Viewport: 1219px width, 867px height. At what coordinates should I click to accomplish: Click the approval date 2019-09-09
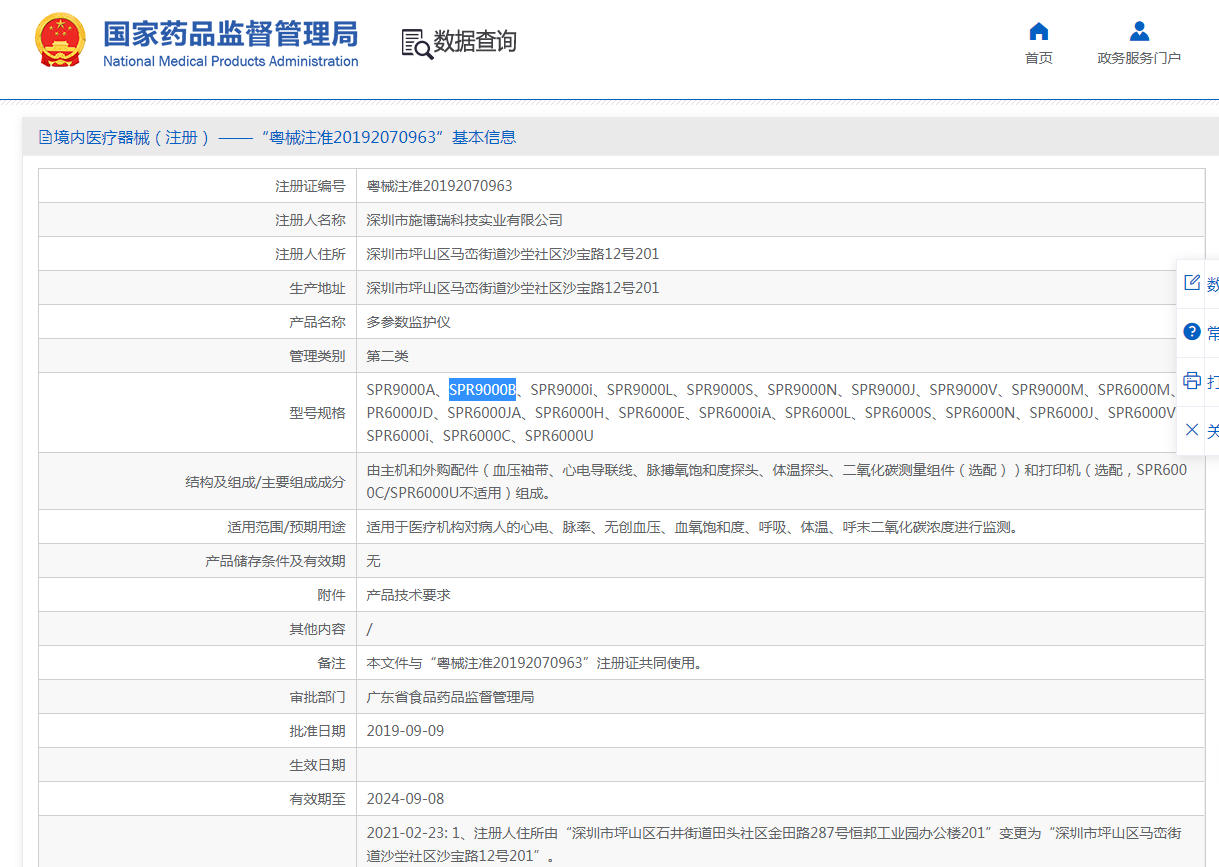[x=406, y=731]
